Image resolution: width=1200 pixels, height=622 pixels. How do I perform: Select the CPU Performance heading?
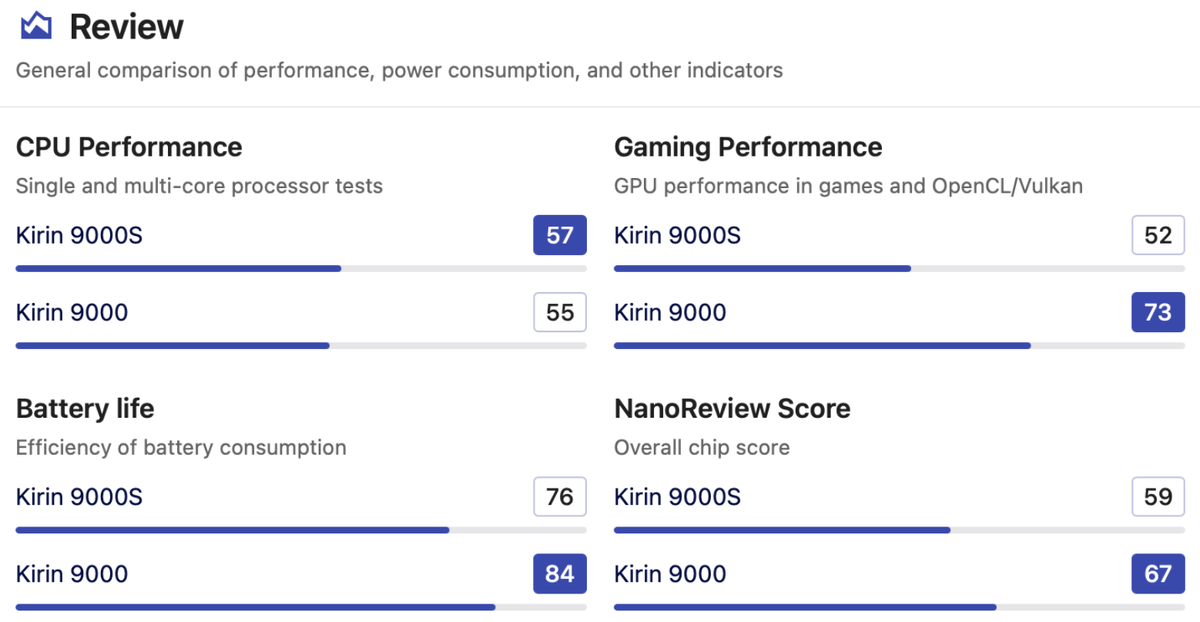pos(129,147)
